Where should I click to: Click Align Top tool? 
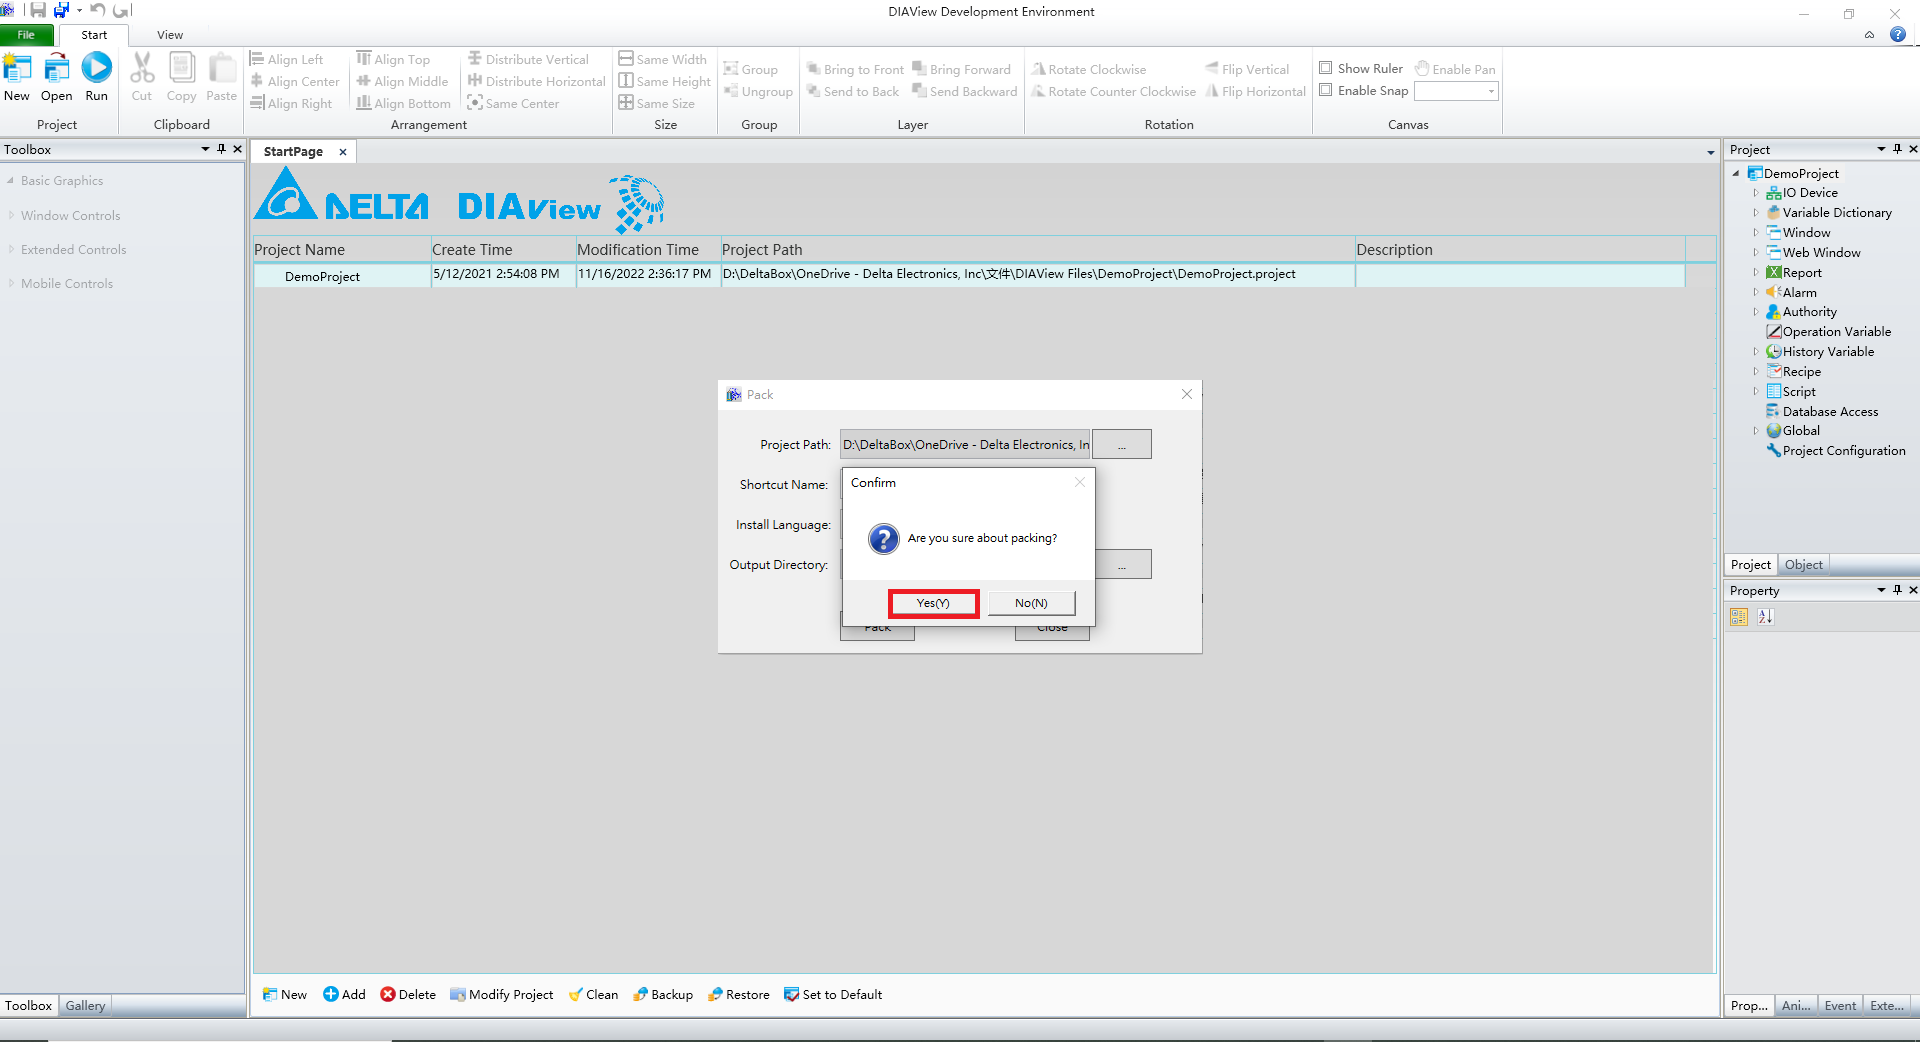(x=394, y=59)
